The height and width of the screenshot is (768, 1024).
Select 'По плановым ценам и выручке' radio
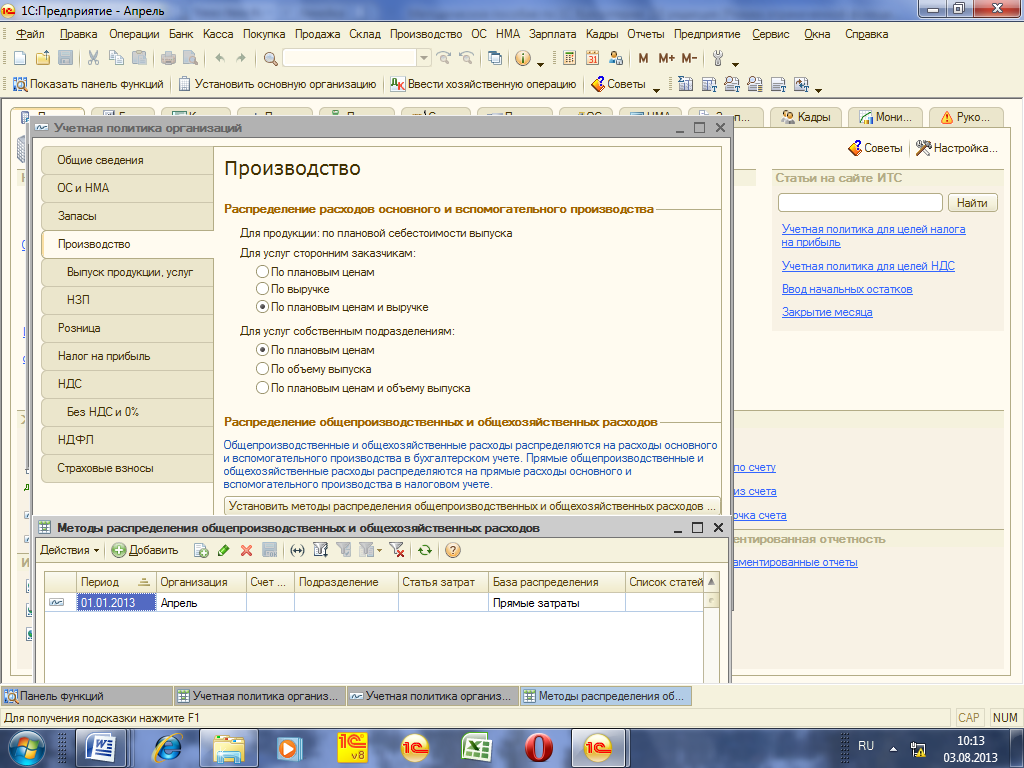[x=262, y=306]
